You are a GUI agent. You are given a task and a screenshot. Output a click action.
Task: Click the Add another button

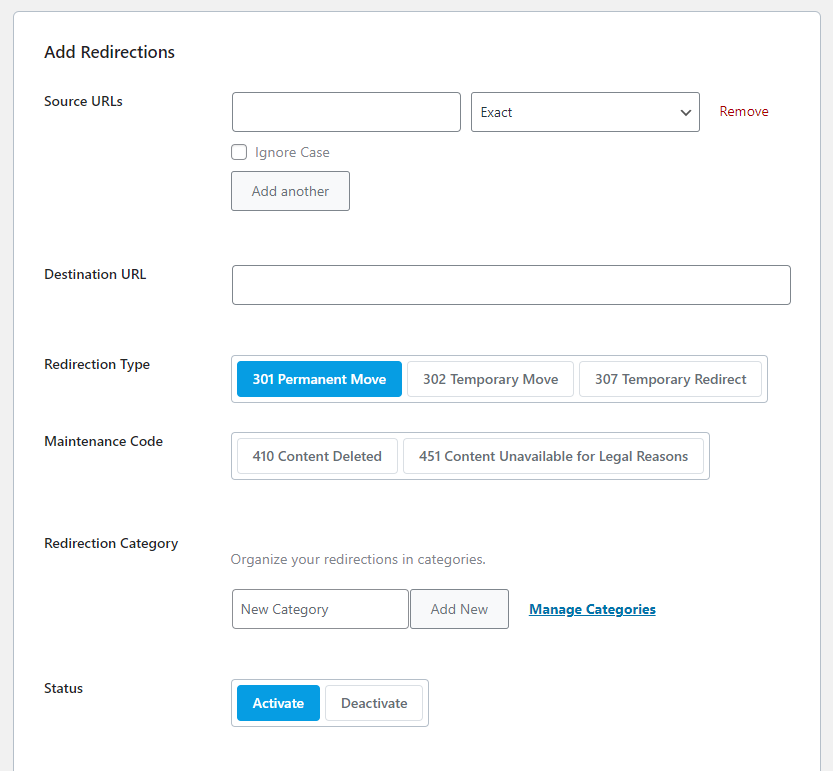(x=290, y=191)
